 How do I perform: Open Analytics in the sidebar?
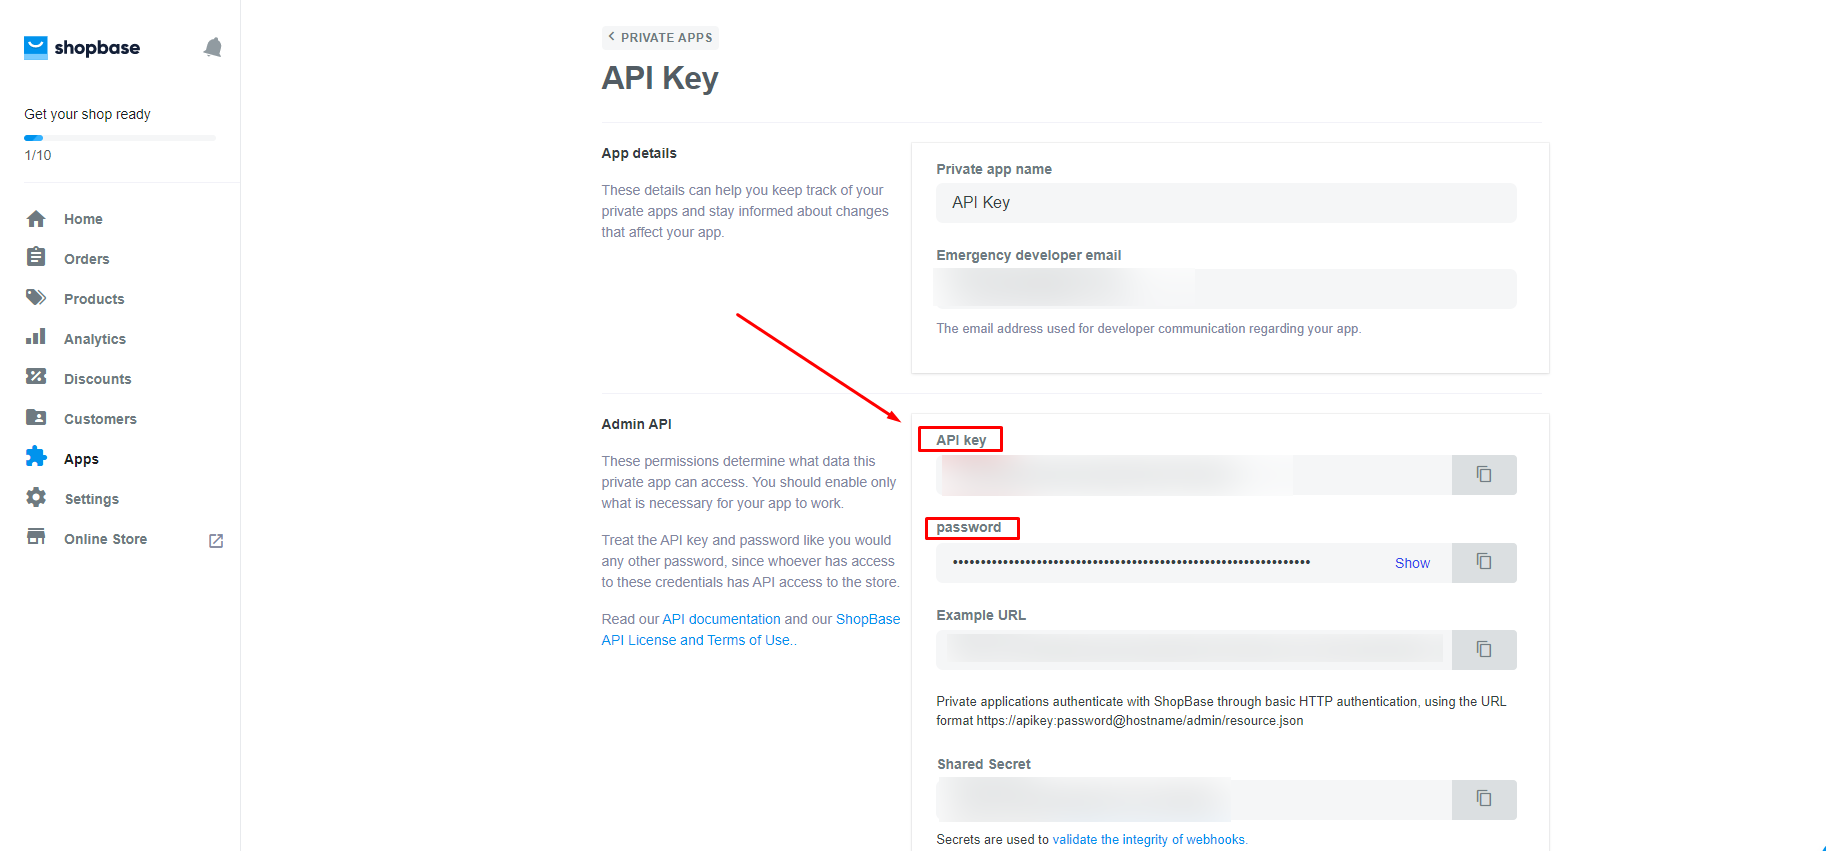tap(95, 339)
